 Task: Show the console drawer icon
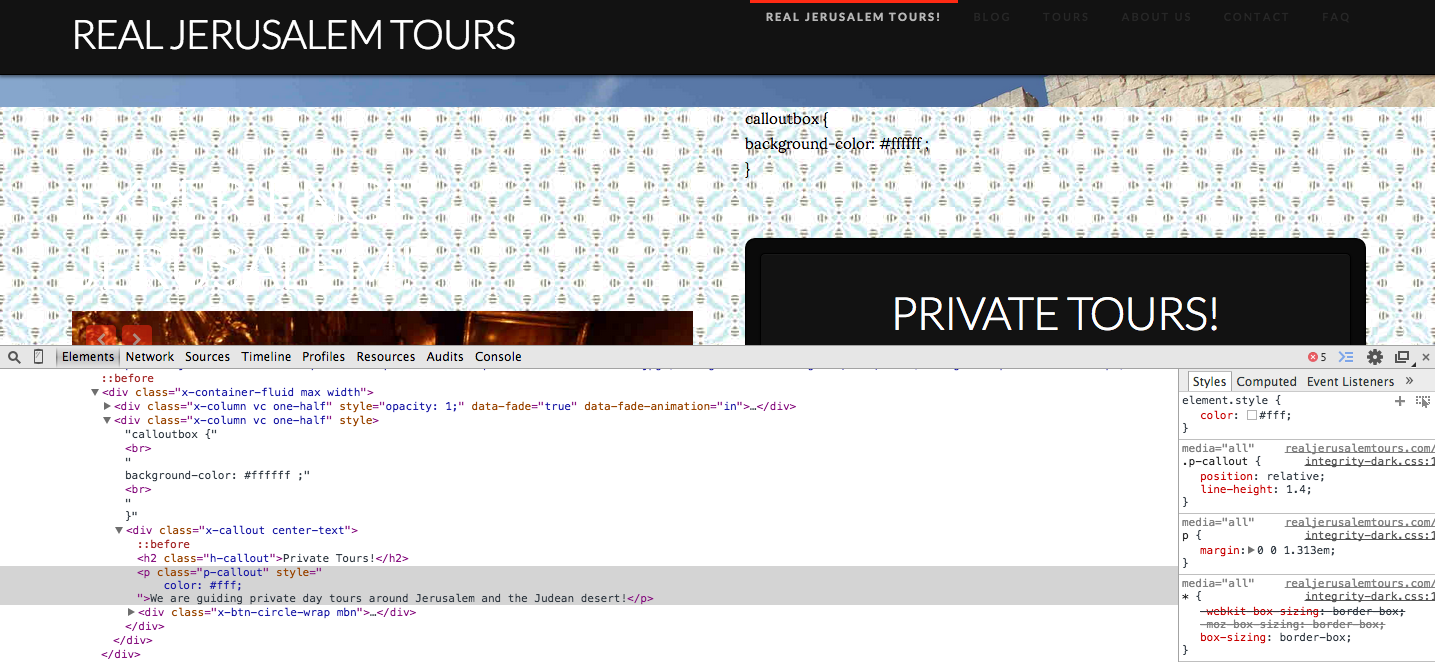click(1346, 357)
